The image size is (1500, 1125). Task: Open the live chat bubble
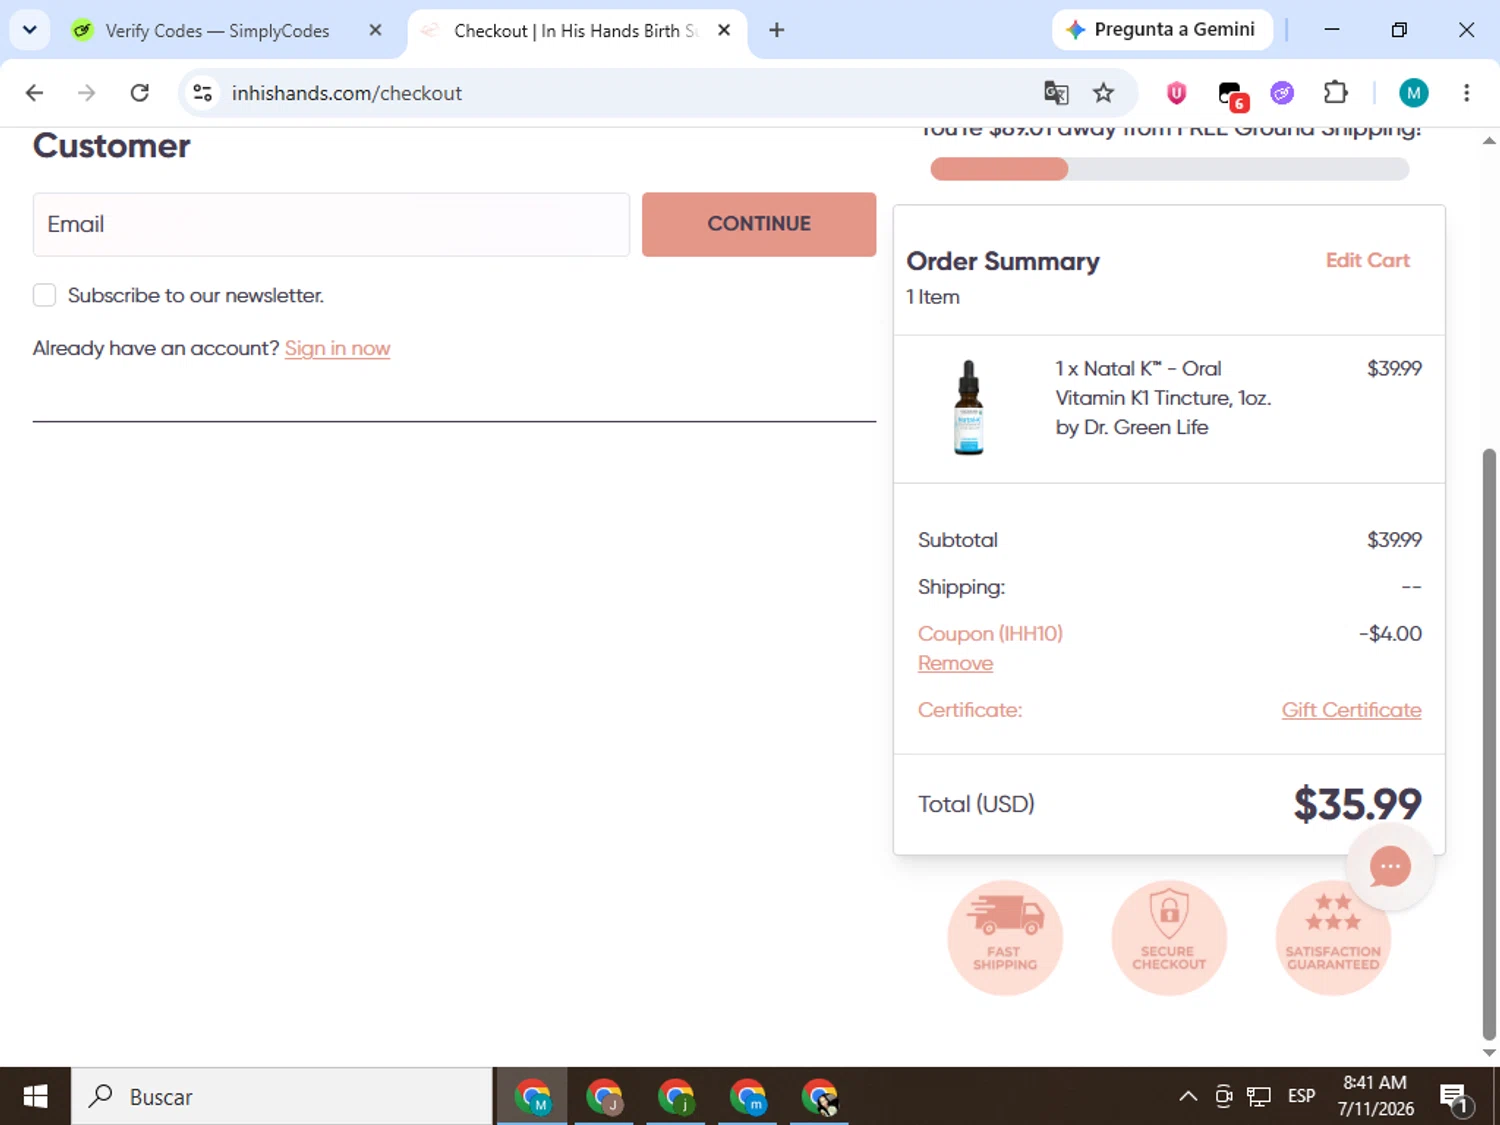pos(1390,867)
